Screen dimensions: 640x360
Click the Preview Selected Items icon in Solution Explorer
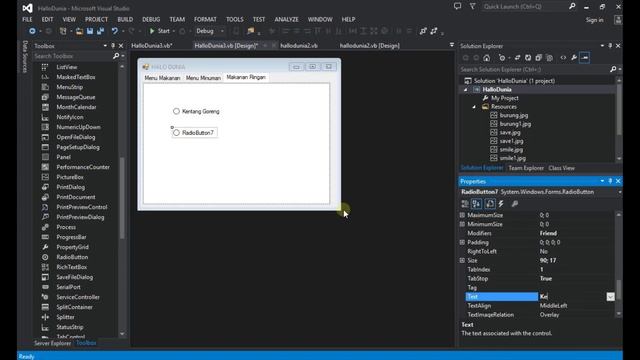point(584,58)
